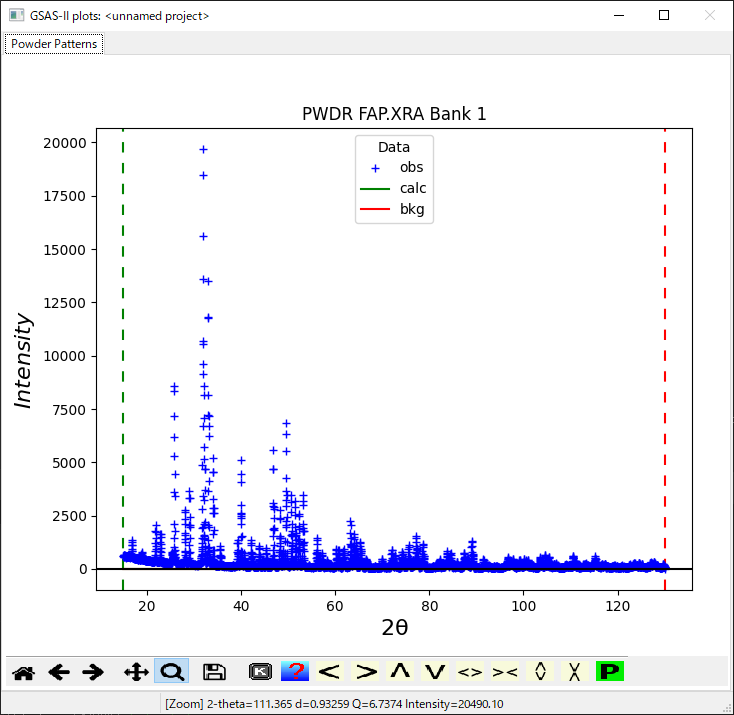The image size is (734, 715).
Task: Shift plot down with 'V' button
Action: coord(434,672)
